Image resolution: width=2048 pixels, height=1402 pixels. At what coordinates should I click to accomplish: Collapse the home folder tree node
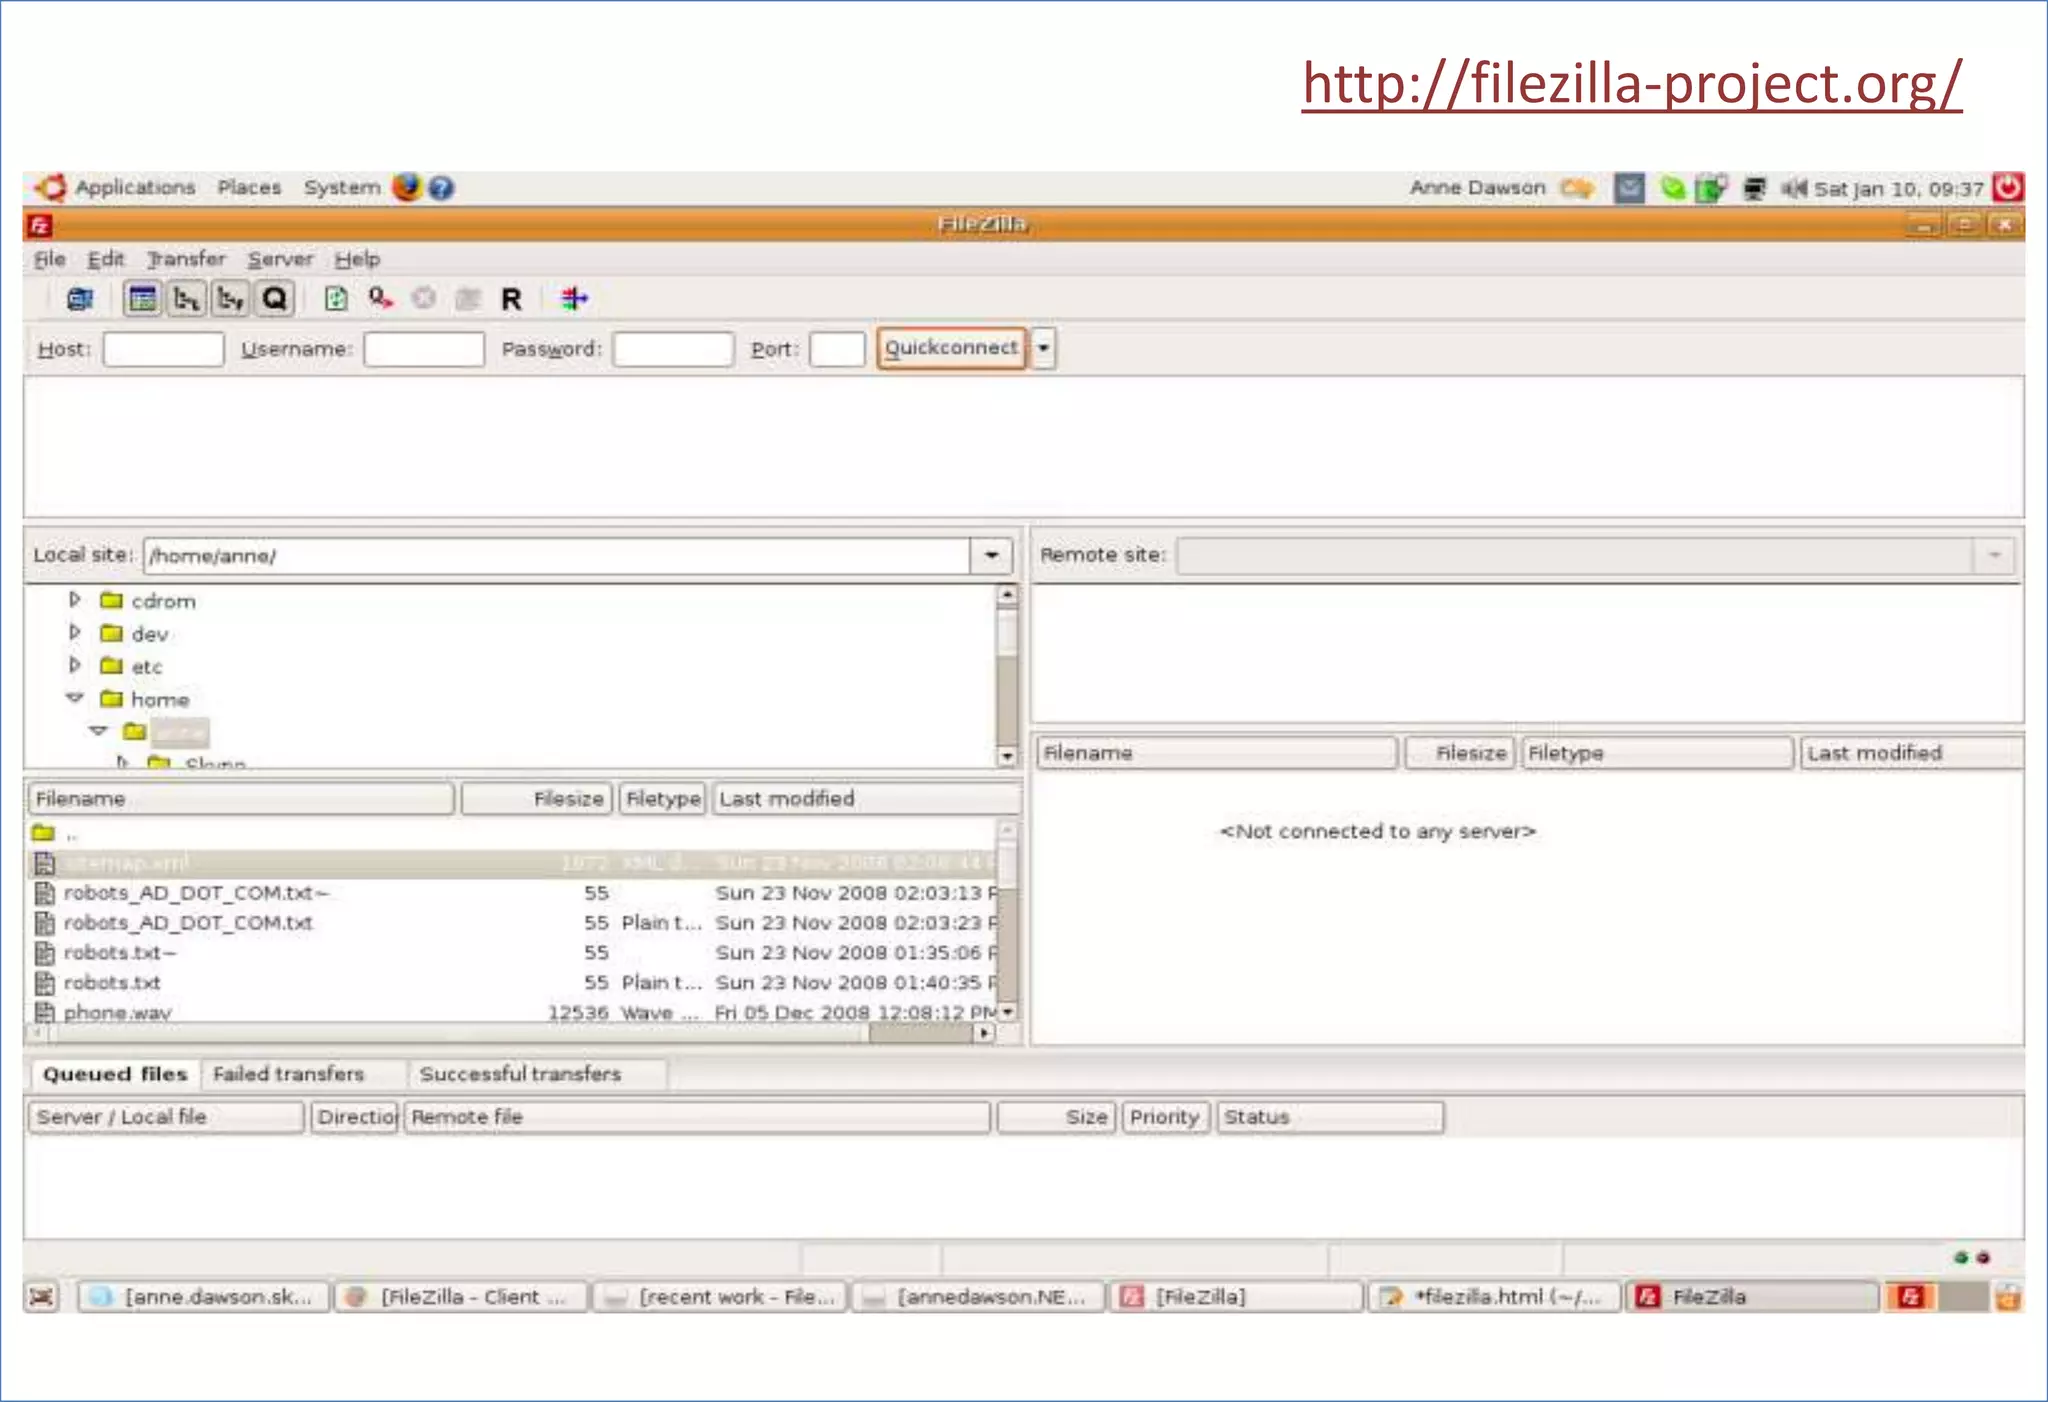[x=75, y=698]
